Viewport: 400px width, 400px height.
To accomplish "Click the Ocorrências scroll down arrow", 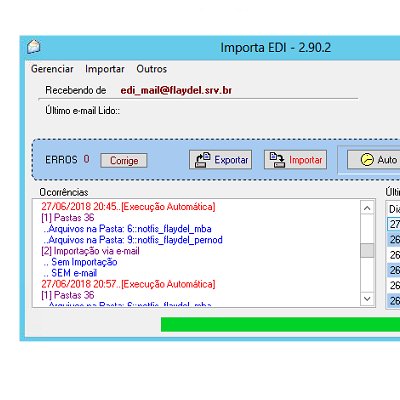I will [x=367, y=299].
